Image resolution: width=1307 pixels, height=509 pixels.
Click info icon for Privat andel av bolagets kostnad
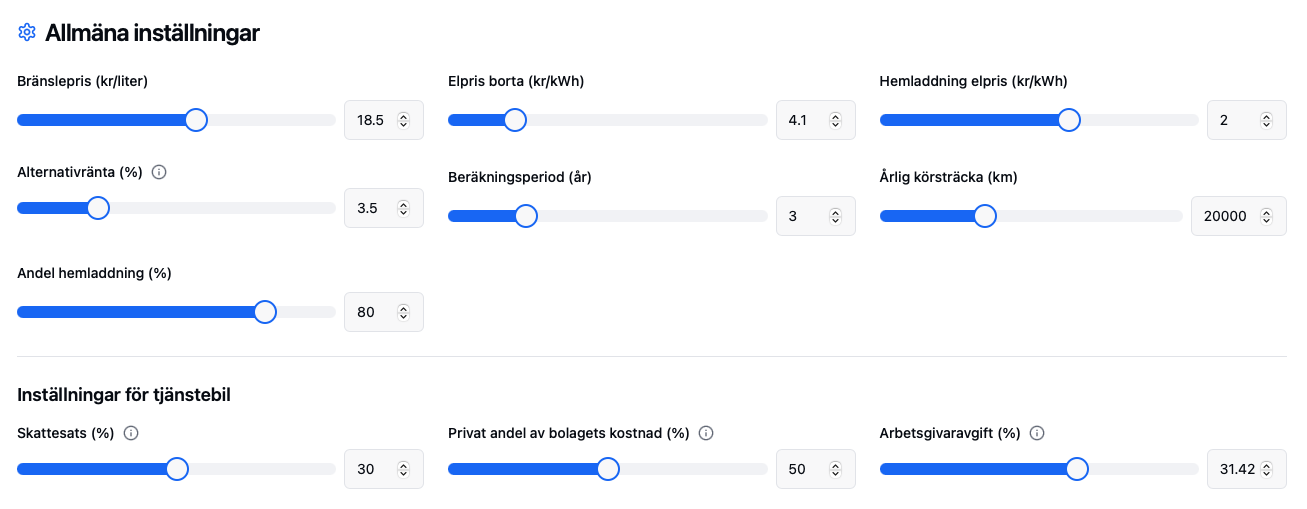click(x=706, y=433)
